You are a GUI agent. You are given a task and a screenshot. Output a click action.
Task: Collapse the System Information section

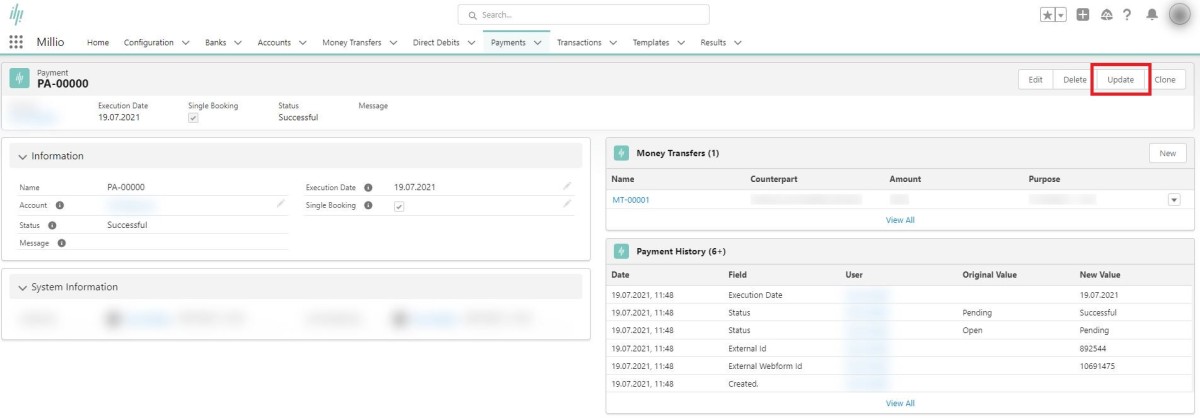pos(22,288)
